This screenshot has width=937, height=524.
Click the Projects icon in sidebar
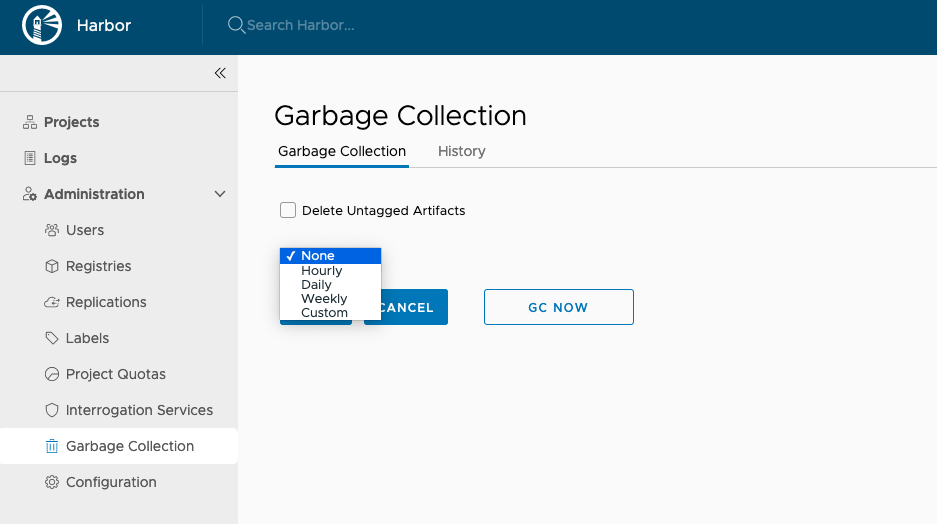(x=30, y=122)
